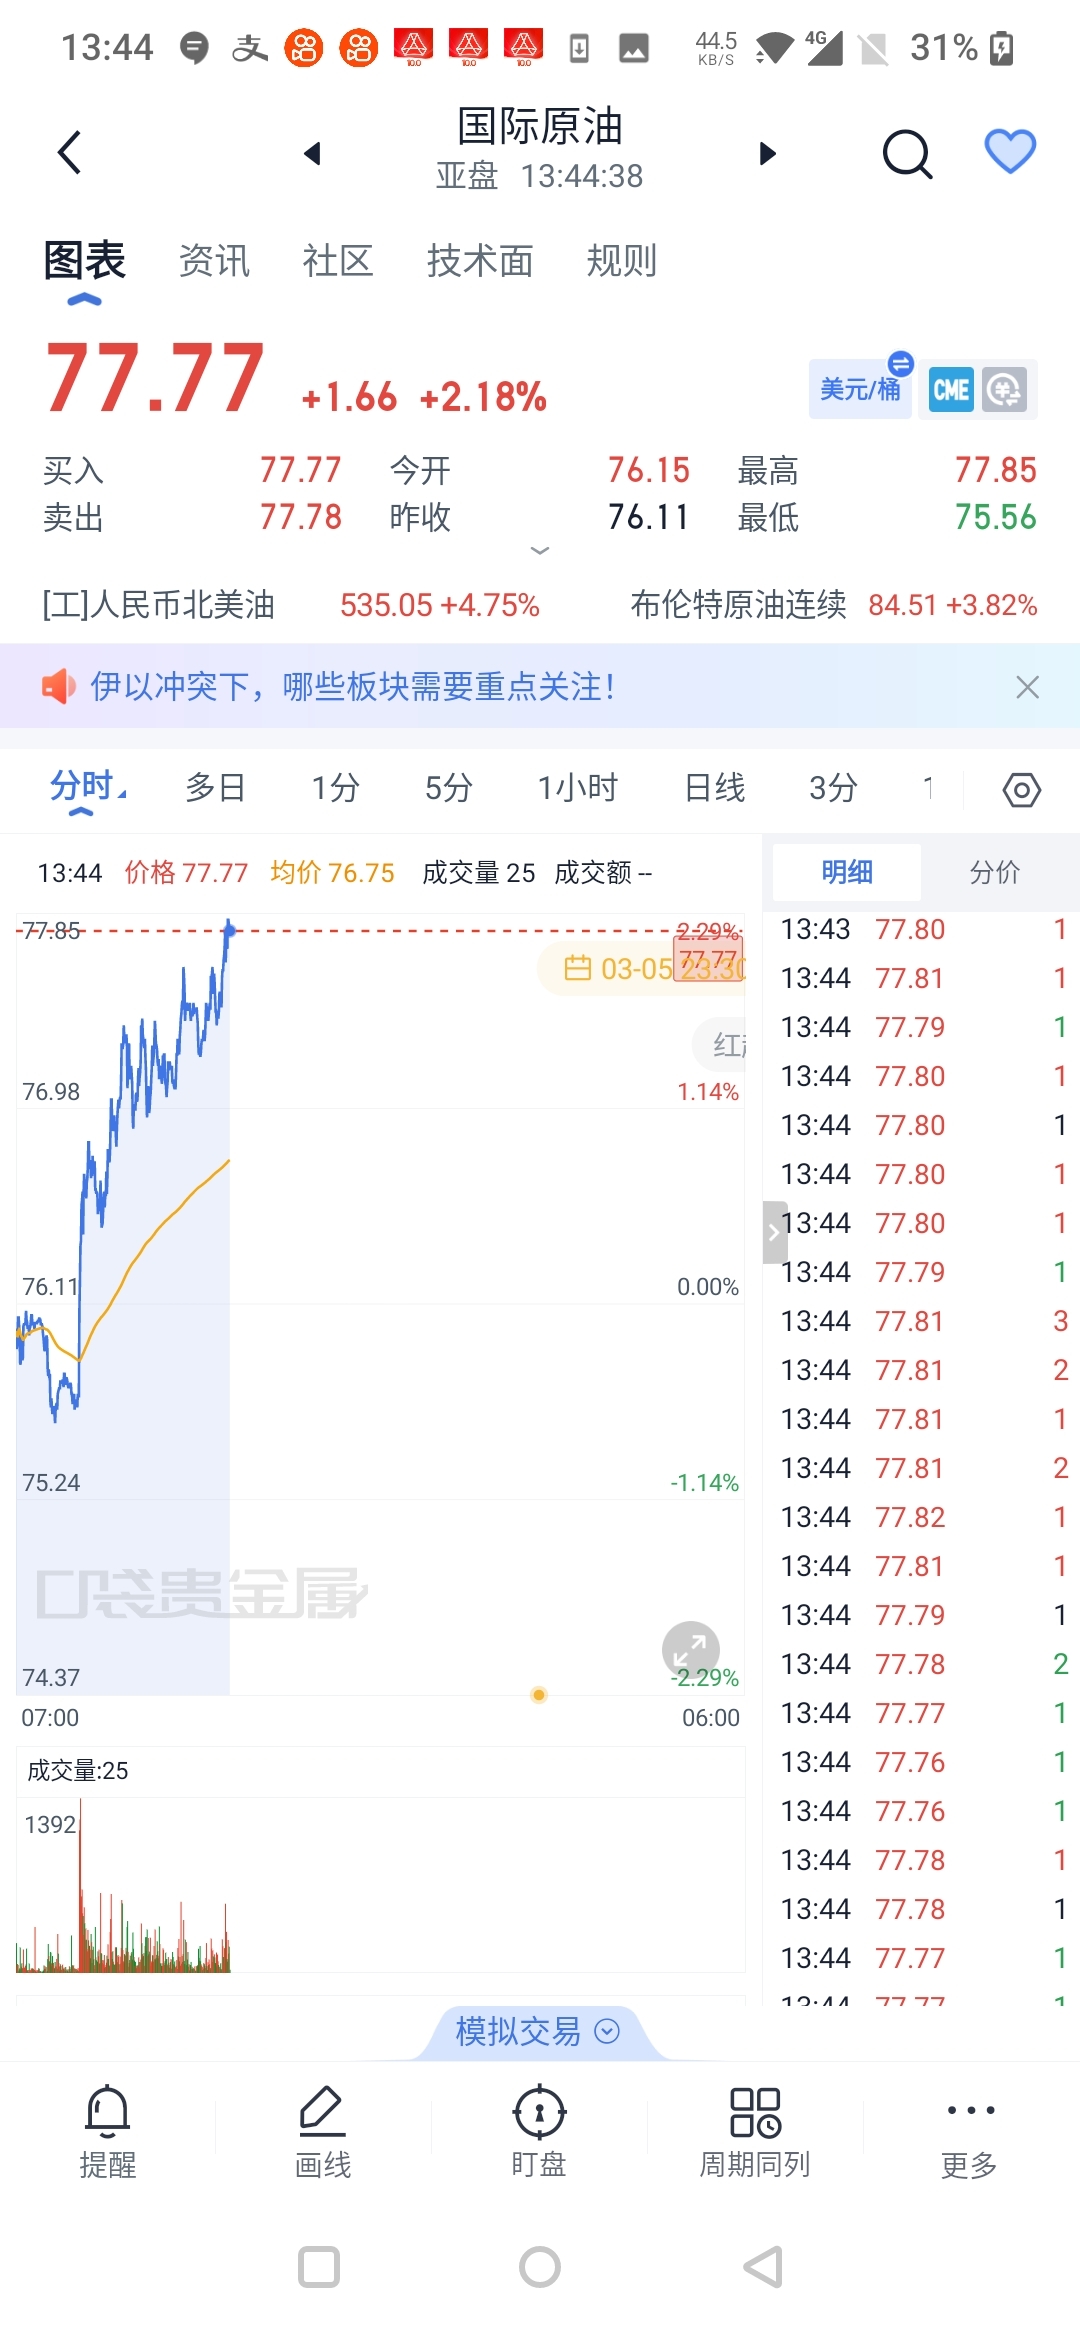Open the 技术面 tab
This screenshot has height=2340, width=1080.
pos(480,261)
